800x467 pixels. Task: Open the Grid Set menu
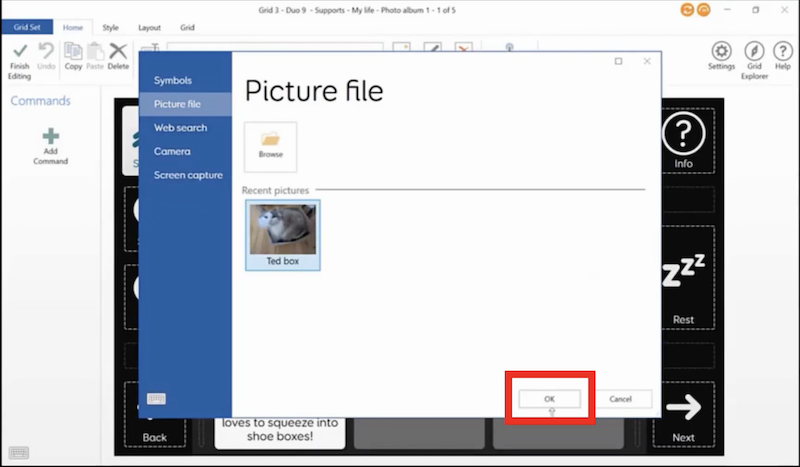[x=27, y=28]
